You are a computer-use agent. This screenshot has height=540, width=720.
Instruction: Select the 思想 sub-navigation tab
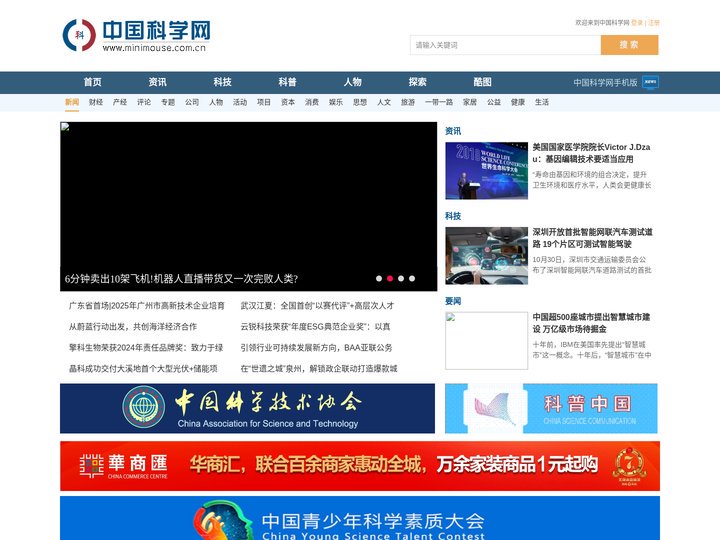coord(360,102)
